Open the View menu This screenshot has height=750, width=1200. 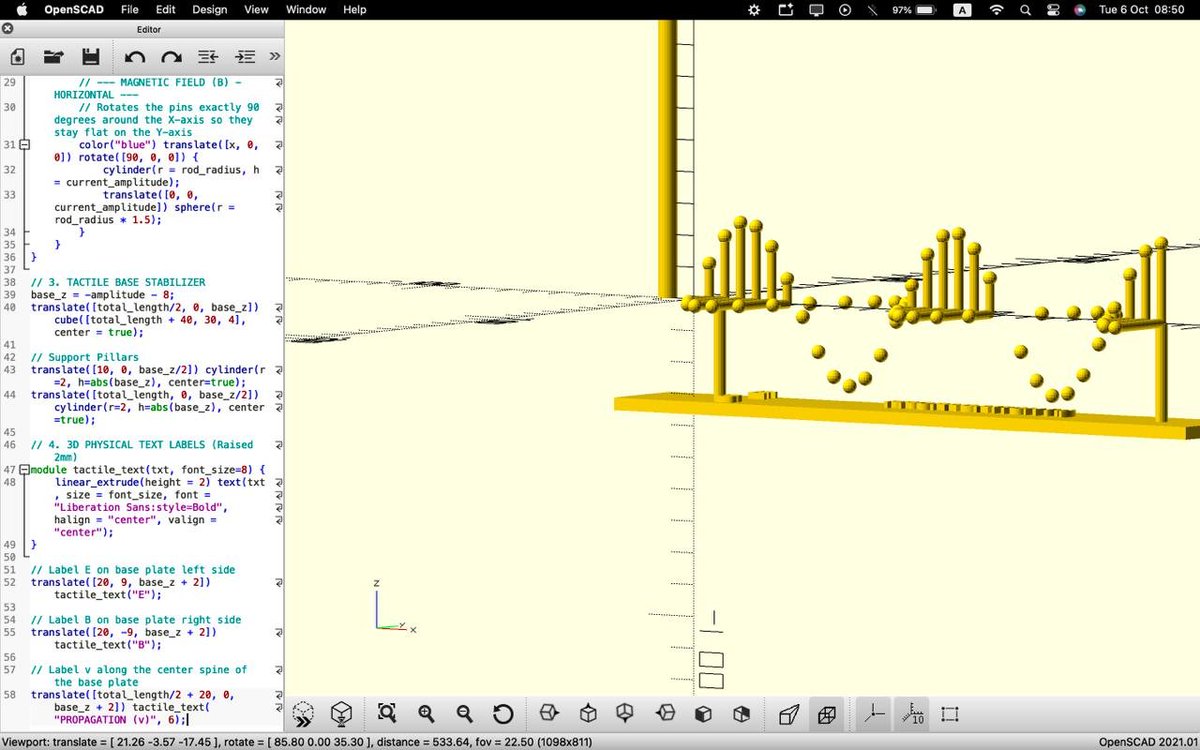256,9
